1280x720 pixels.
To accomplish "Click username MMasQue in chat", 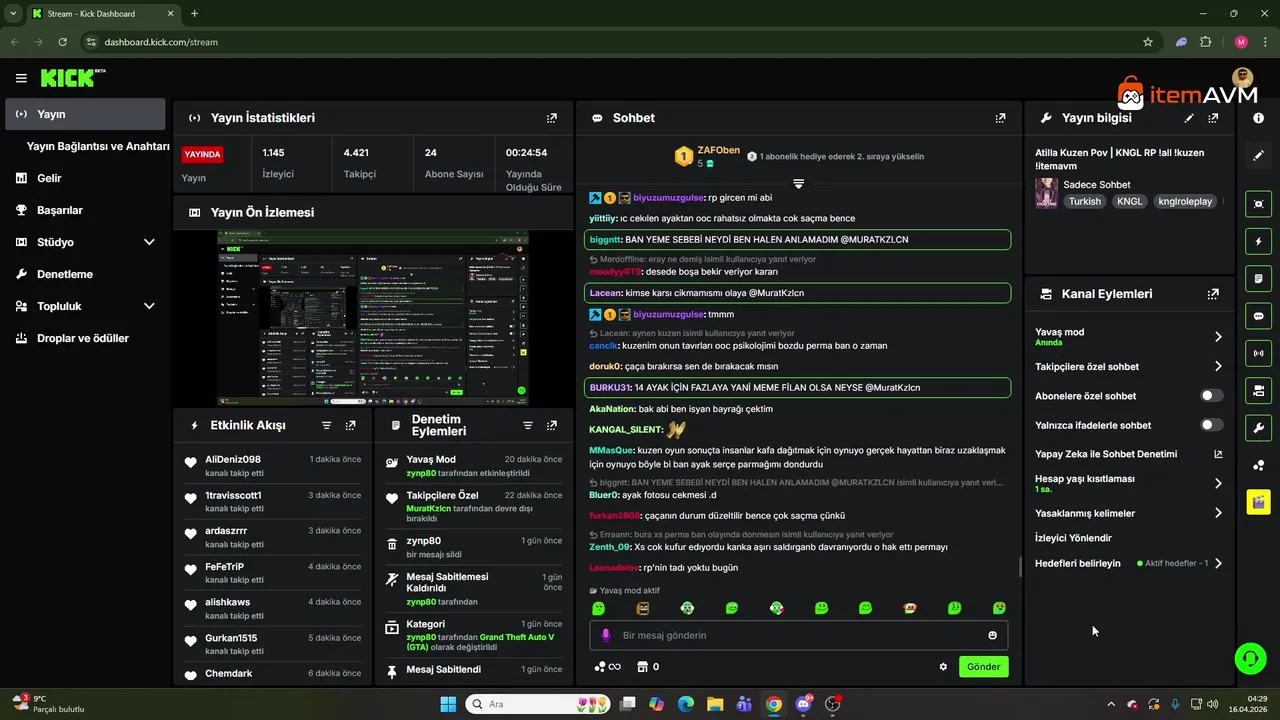I will click(x=611, y=451).
